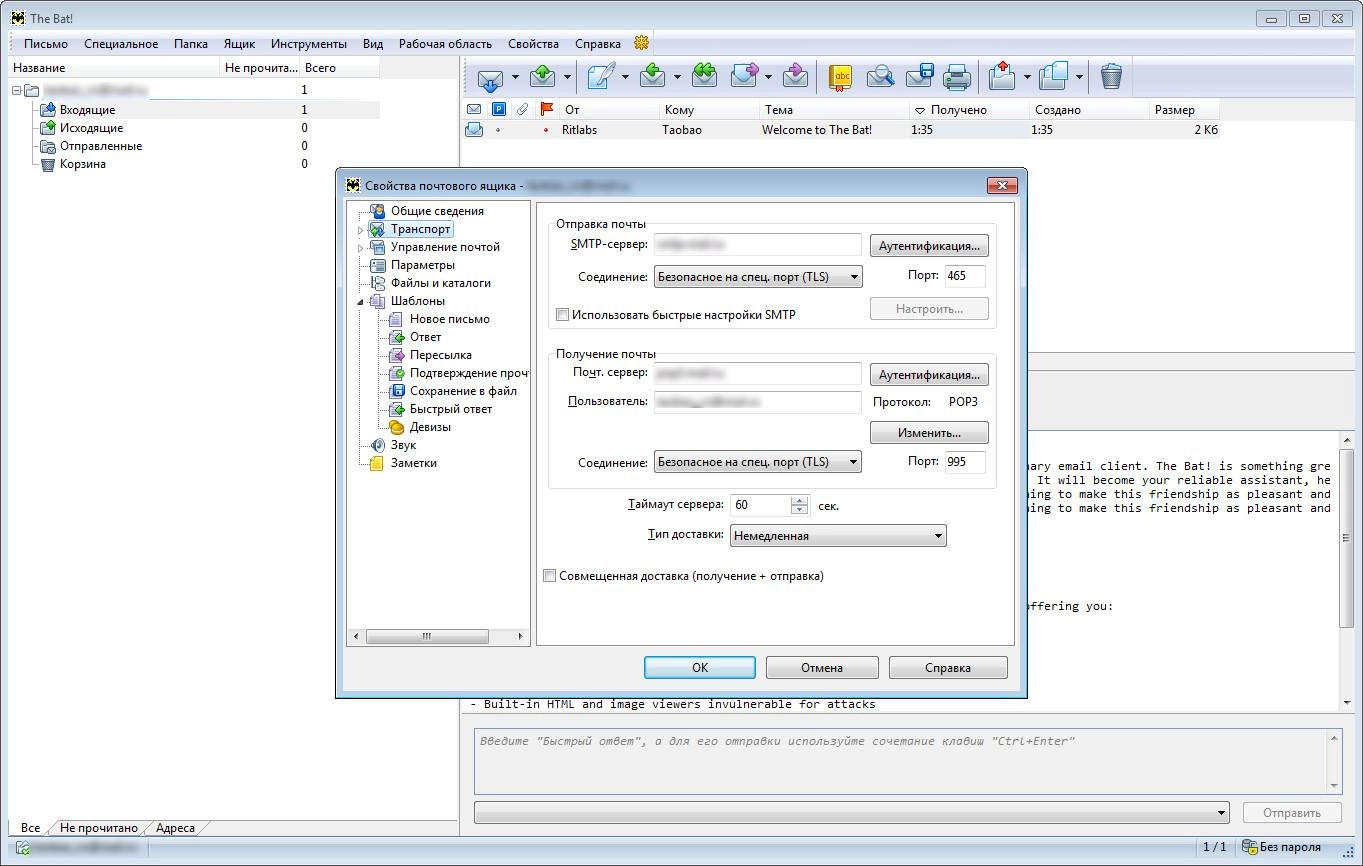The width and height of the screenshot is (1363, 866).
Task: Open the Тип доставки dropdown
Action: click(838, 535)
